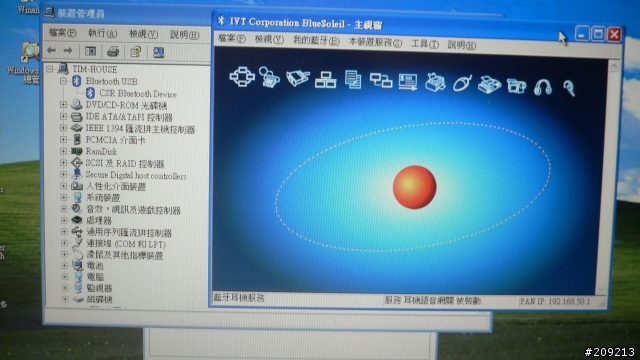Open BlueSoleil 檔案(F) menu
This screenshot has width=640, height=360.
(x=231, y=39)
